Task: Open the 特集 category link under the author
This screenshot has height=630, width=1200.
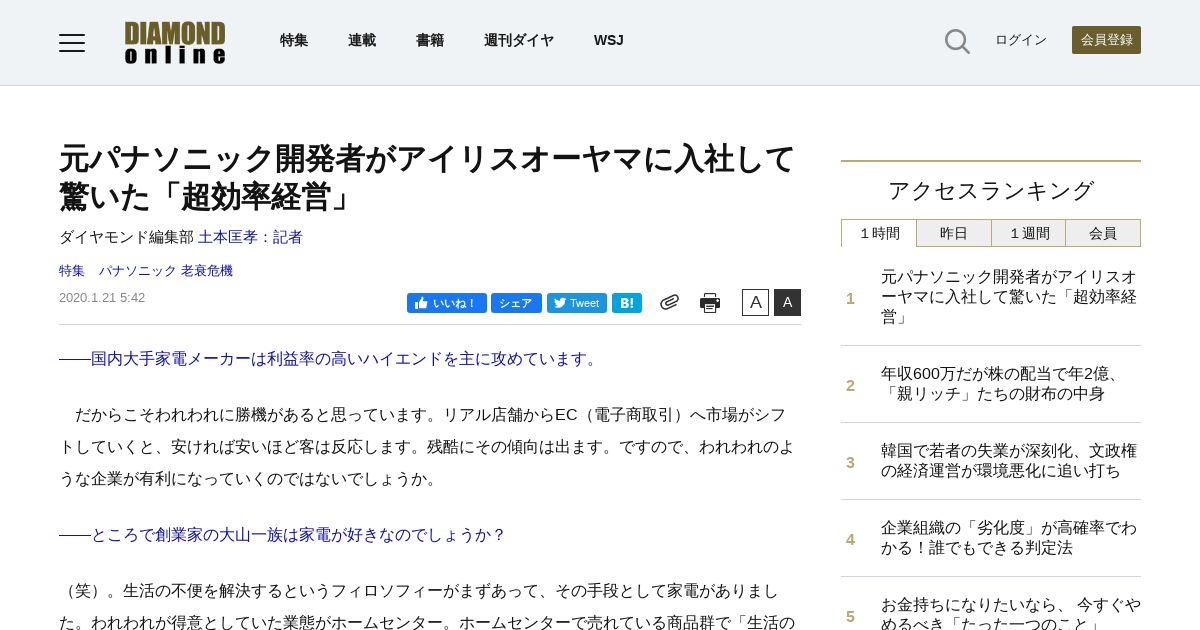Action: pos(72,271)
